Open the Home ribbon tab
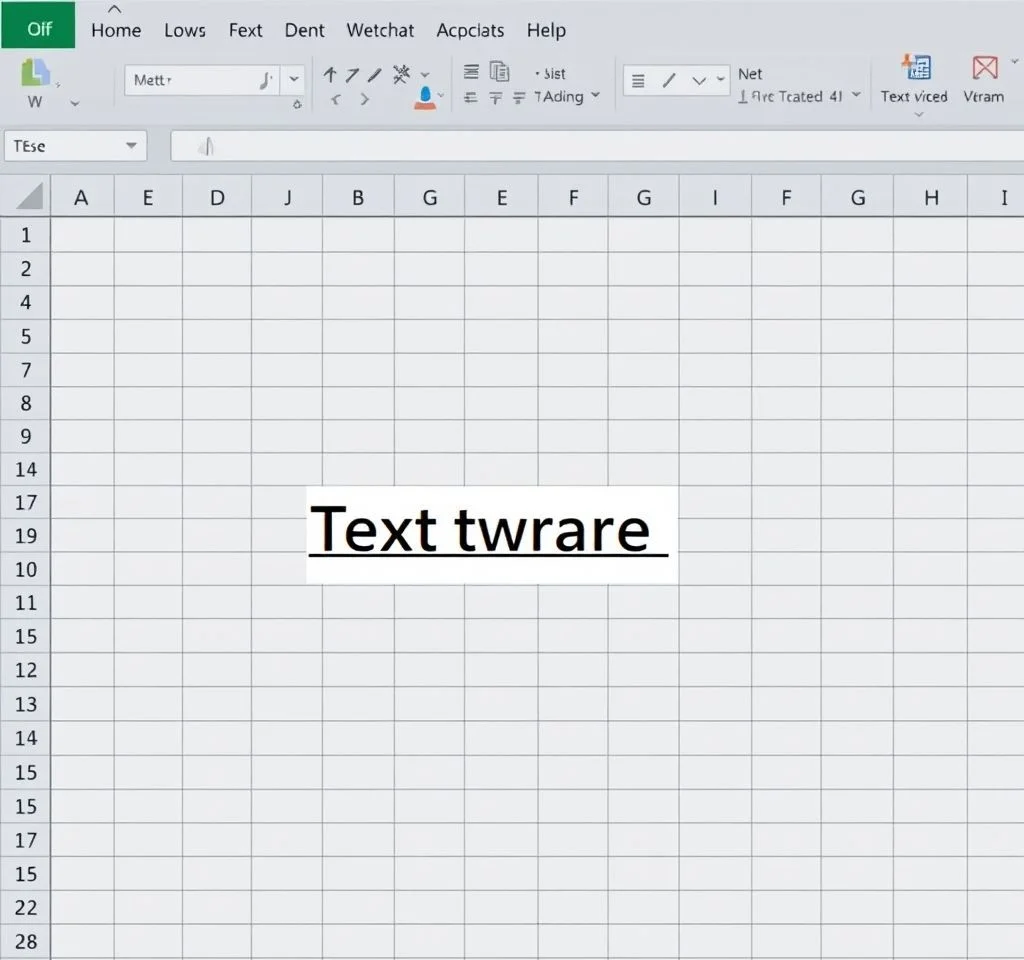The width and height of the screenshot is (1024, 960). point(116,30)
